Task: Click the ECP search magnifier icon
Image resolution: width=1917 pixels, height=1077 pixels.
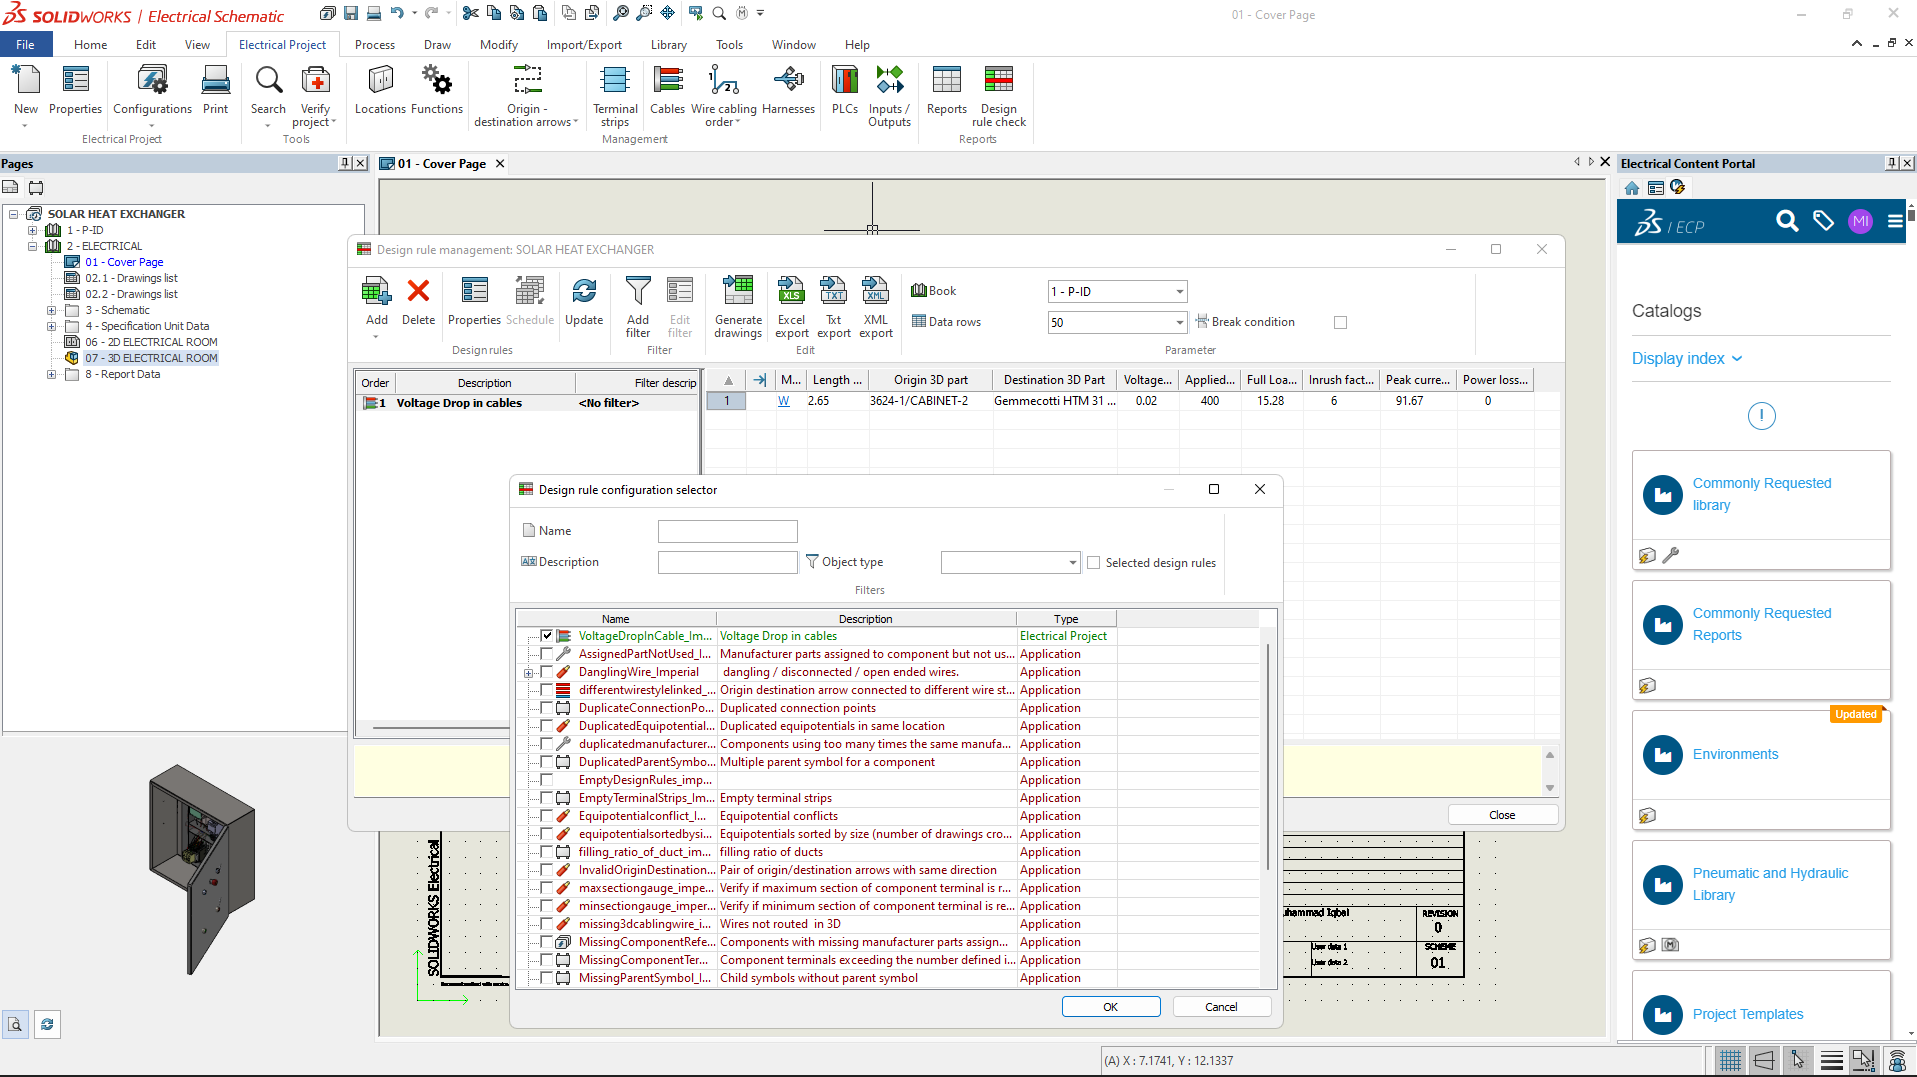Action: (x=1786, y=221)
